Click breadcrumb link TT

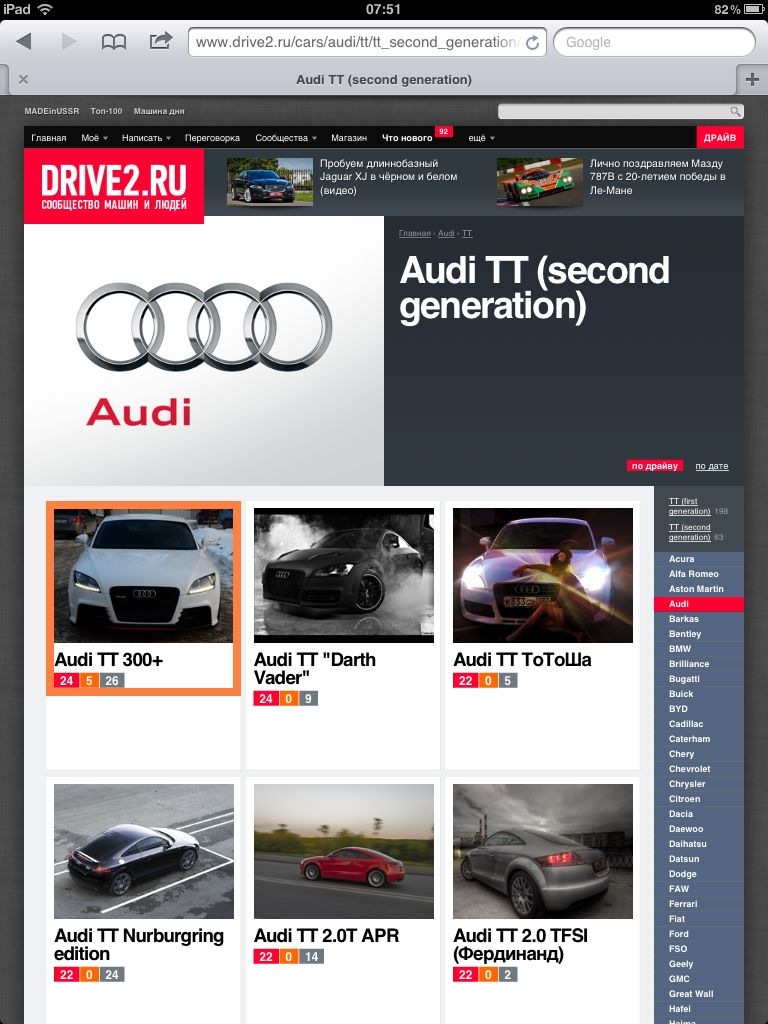click(x=467, y=233)
